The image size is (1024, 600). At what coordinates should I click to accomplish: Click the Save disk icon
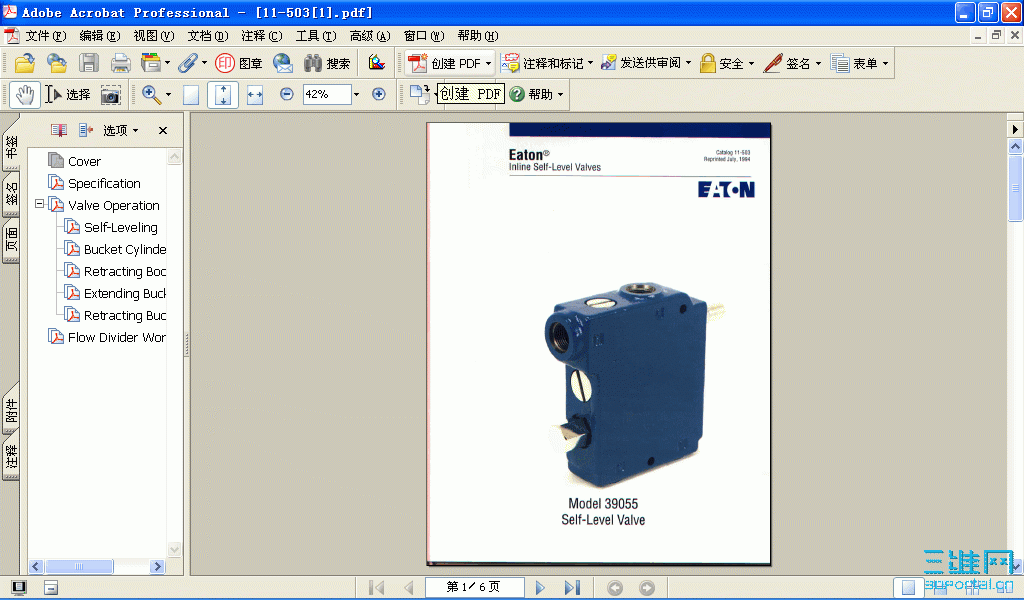point(89,63)
